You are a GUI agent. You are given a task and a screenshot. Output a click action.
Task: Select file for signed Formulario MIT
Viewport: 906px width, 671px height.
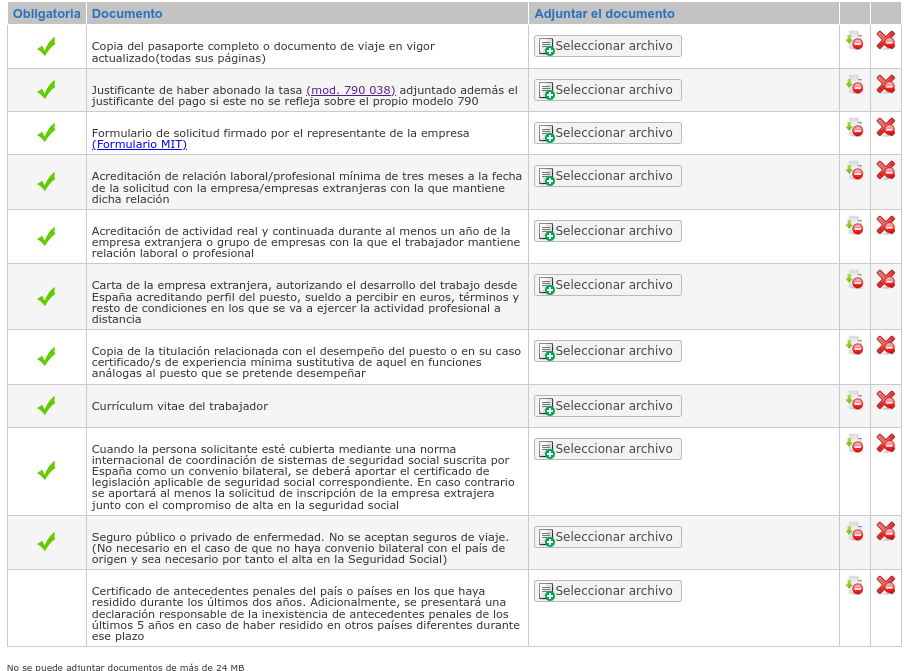(608, 133)
